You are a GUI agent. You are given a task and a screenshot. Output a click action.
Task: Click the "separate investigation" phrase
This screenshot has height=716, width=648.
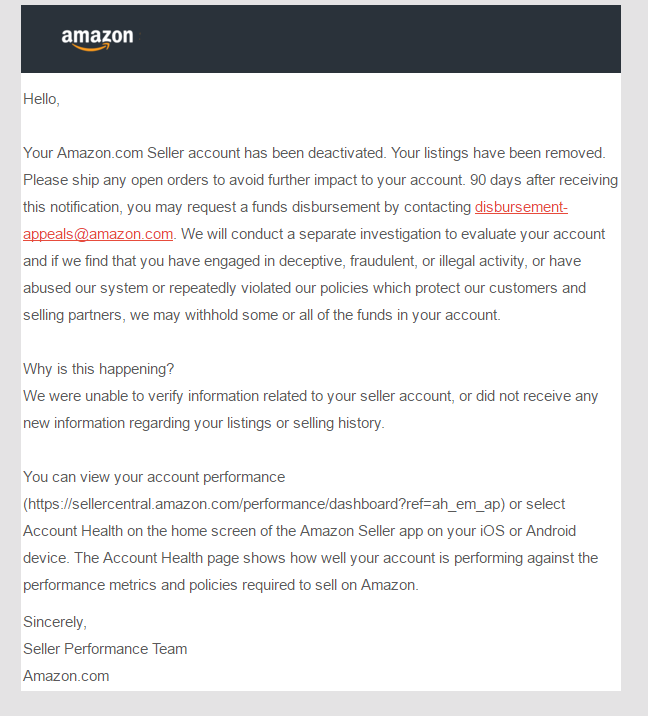pos(358,234)
